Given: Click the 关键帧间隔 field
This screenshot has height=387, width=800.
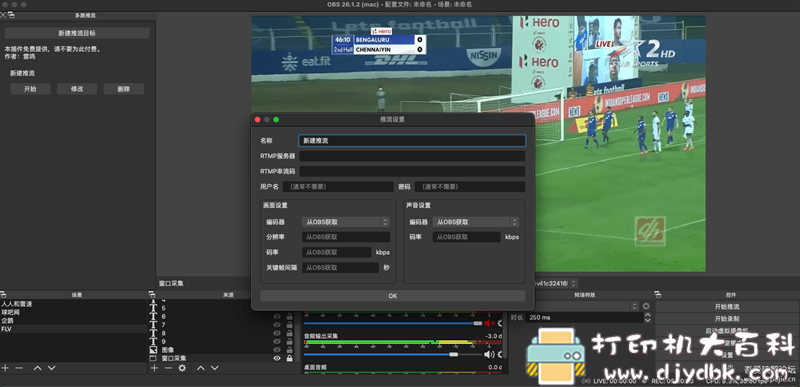Looking at the screenshot, I should click(340, 268).
